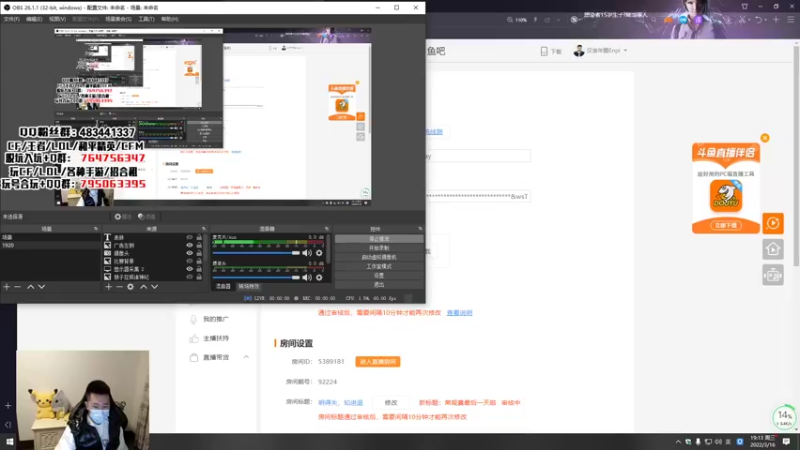Open the Tools menu in the OBS menu bar
Image resolution: width=800 pixels, height=450 pixels.
point(146,19)
